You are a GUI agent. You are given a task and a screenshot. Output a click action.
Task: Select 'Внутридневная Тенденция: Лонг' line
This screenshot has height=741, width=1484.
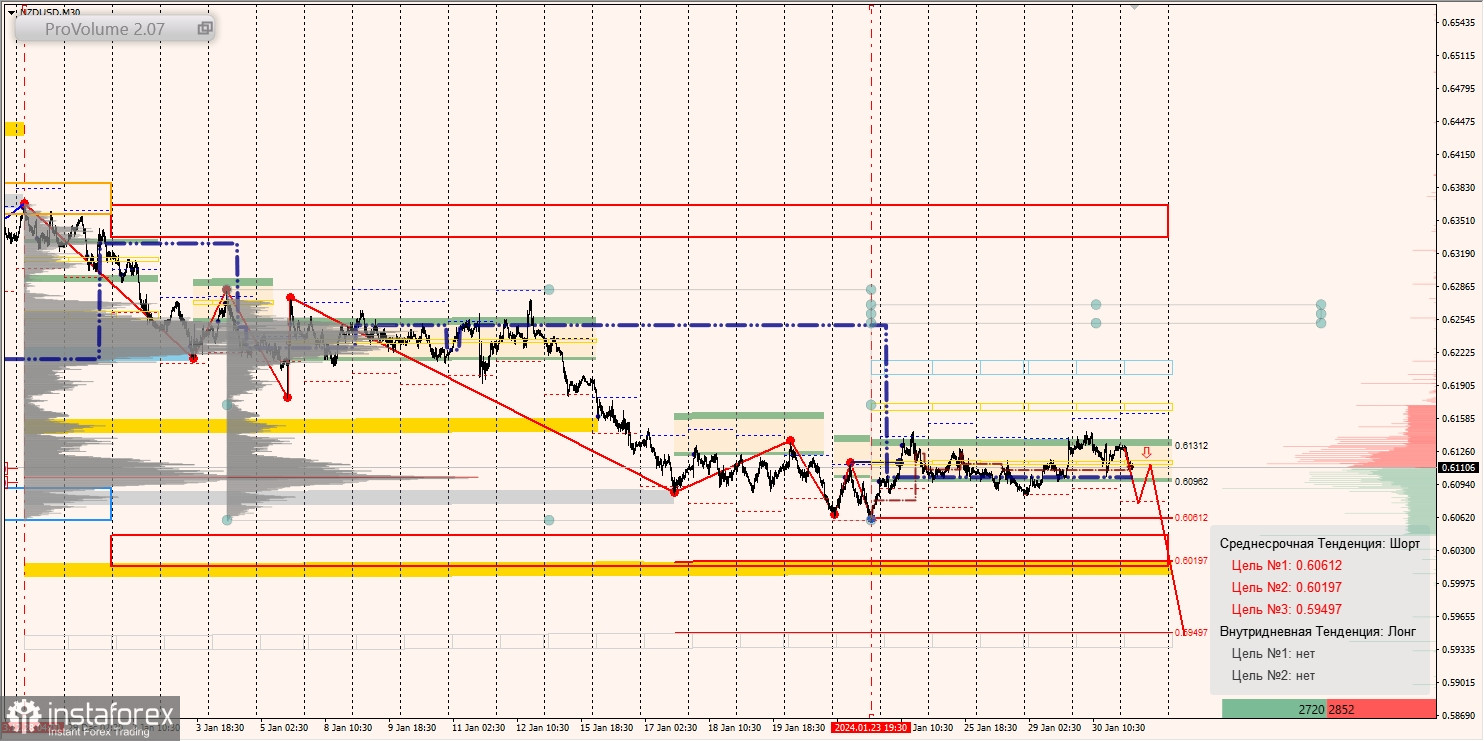point(1317,631)
